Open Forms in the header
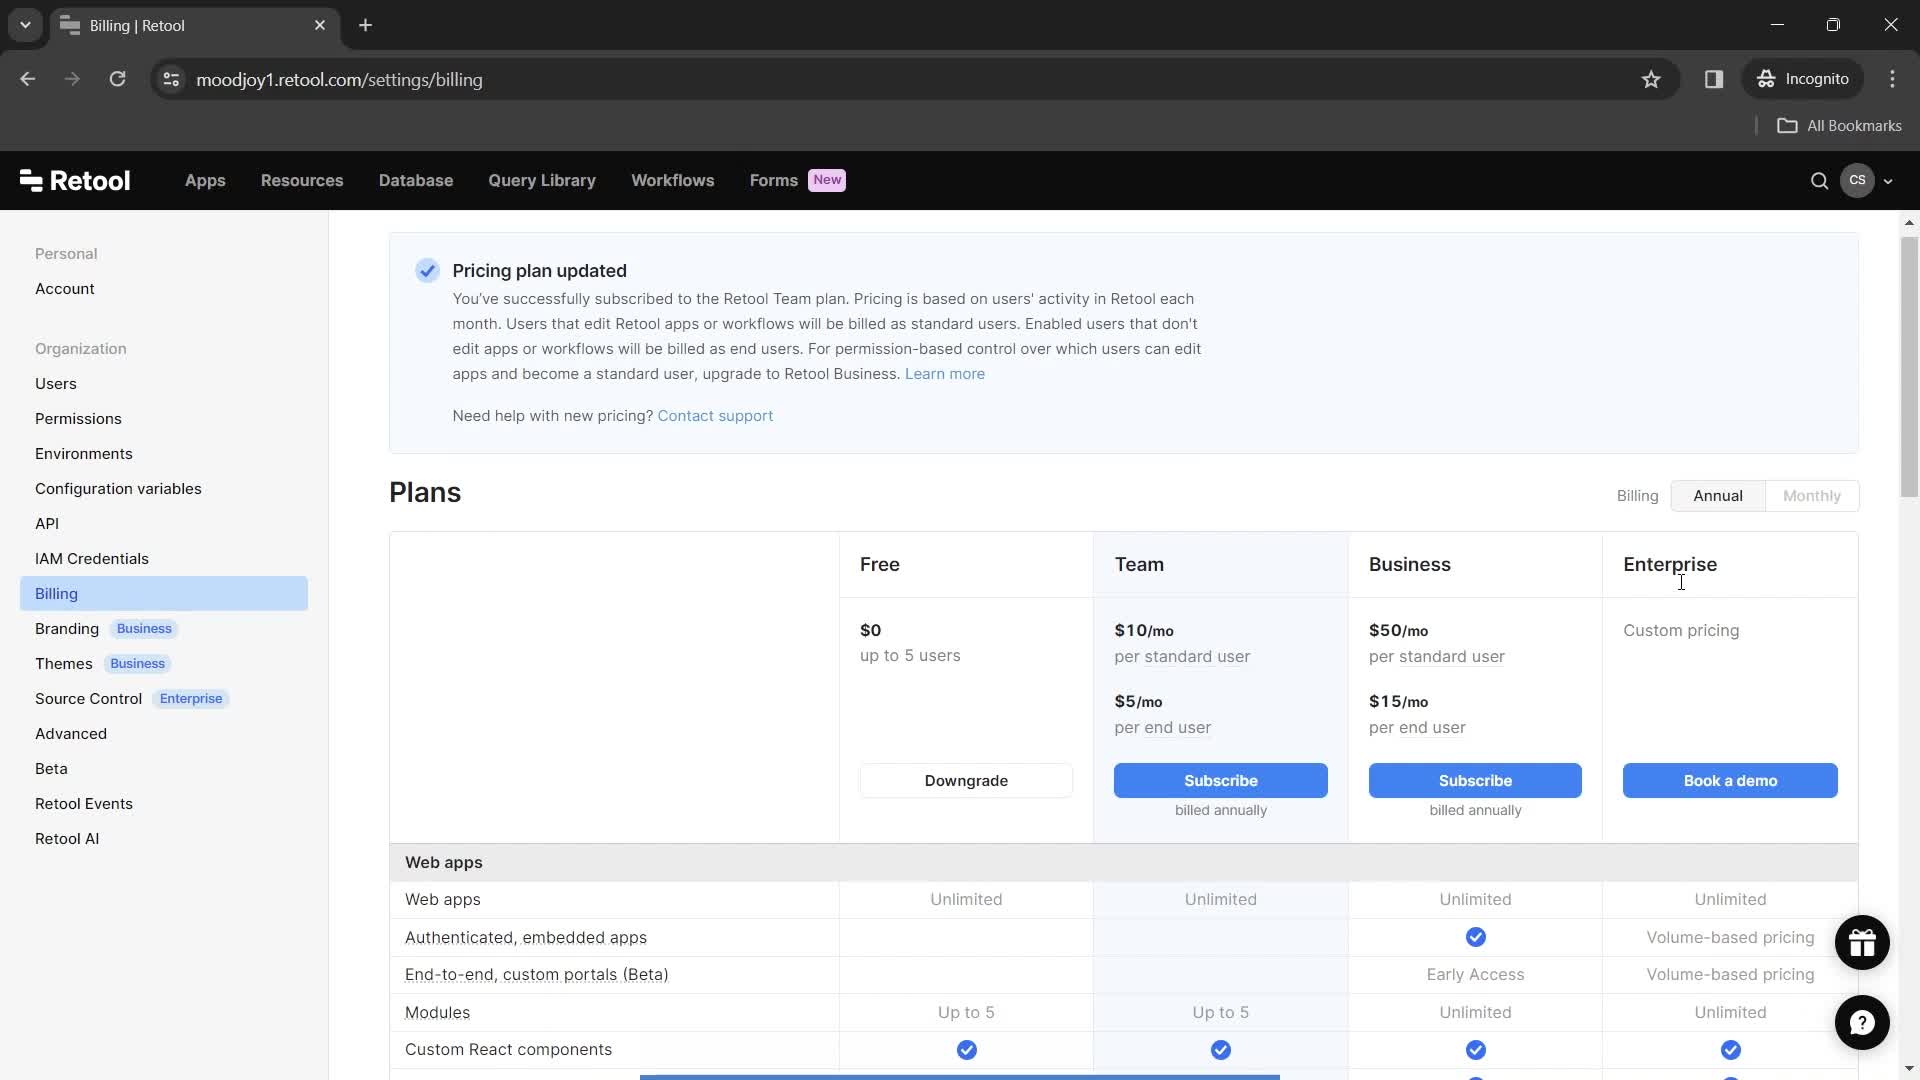The width and height of the screenshot is (1920, 1080). (x=773, y=181)
